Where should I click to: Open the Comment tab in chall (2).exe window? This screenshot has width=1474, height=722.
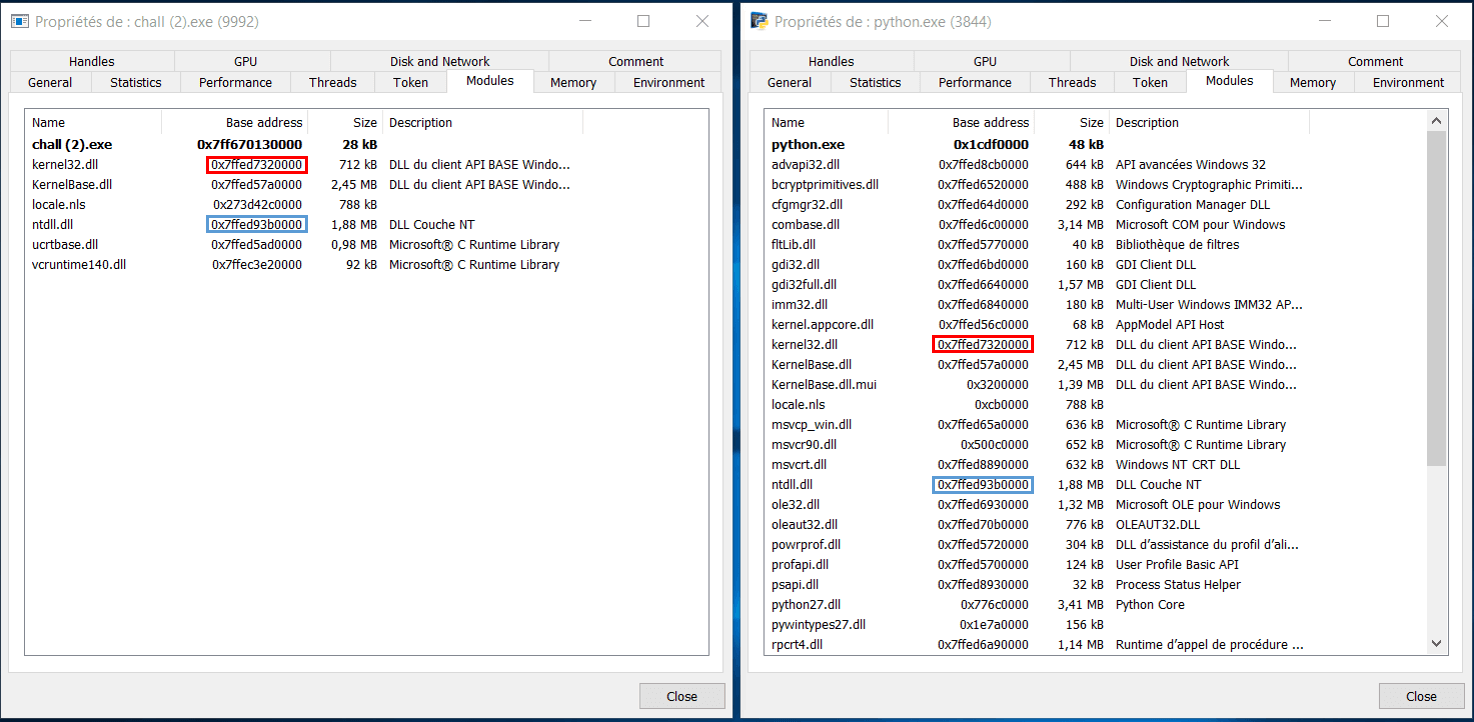click(636, 61)
